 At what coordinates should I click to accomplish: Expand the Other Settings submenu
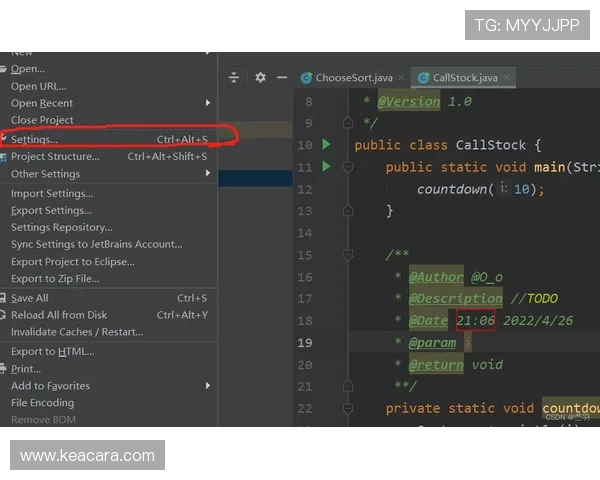click(208, 174)
